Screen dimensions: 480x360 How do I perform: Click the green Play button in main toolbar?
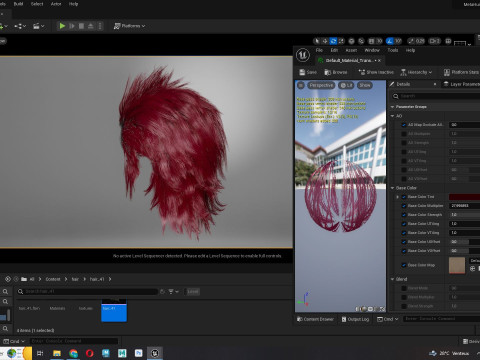62,26
